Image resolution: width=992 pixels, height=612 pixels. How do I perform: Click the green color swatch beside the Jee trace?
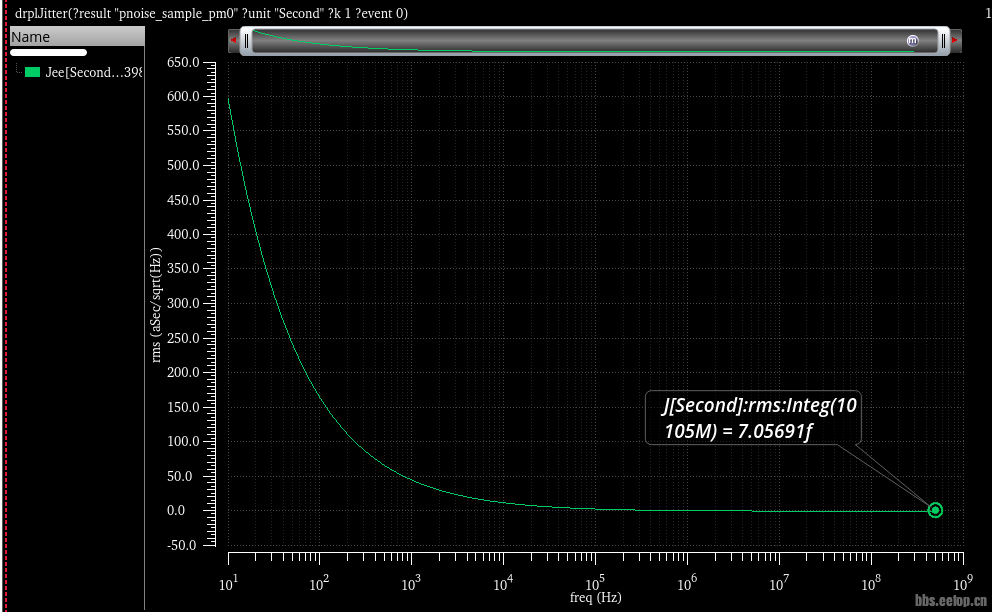point(32,72)
